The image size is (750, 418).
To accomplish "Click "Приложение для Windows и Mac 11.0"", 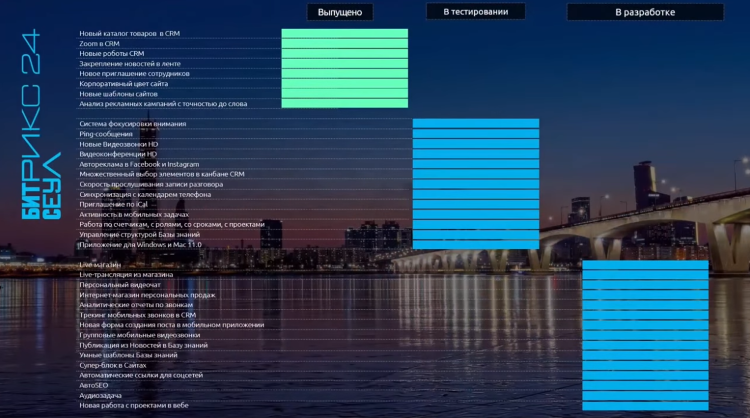I will point(141,244).
